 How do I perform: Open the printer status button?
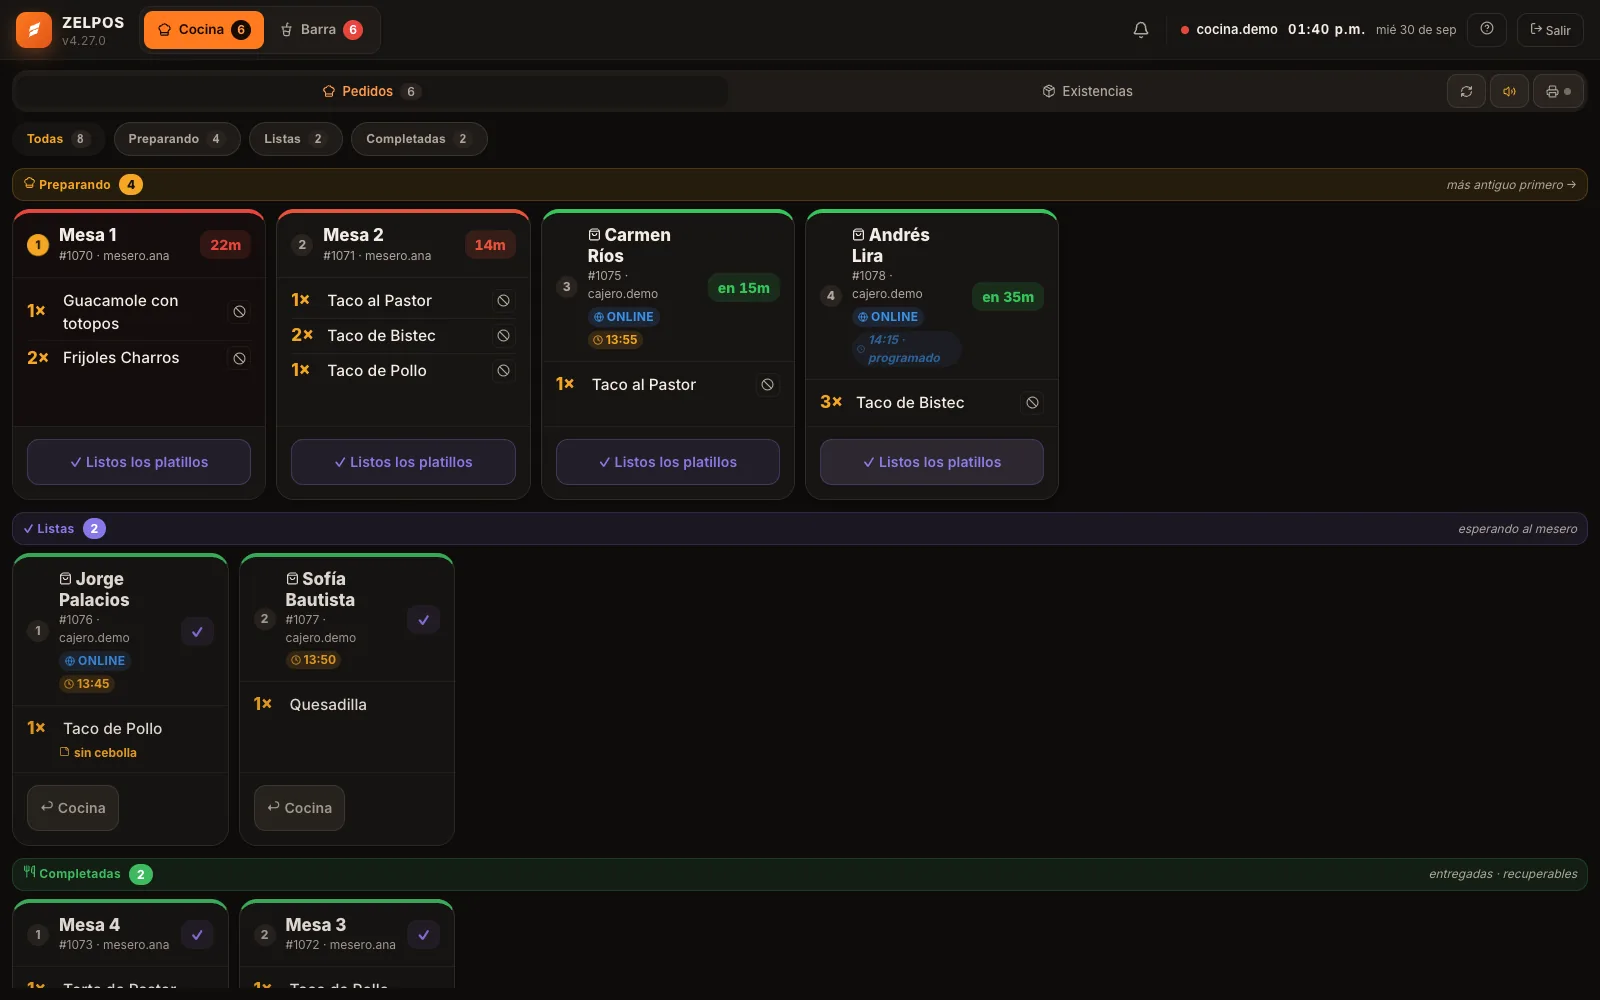pos(1558,91)
